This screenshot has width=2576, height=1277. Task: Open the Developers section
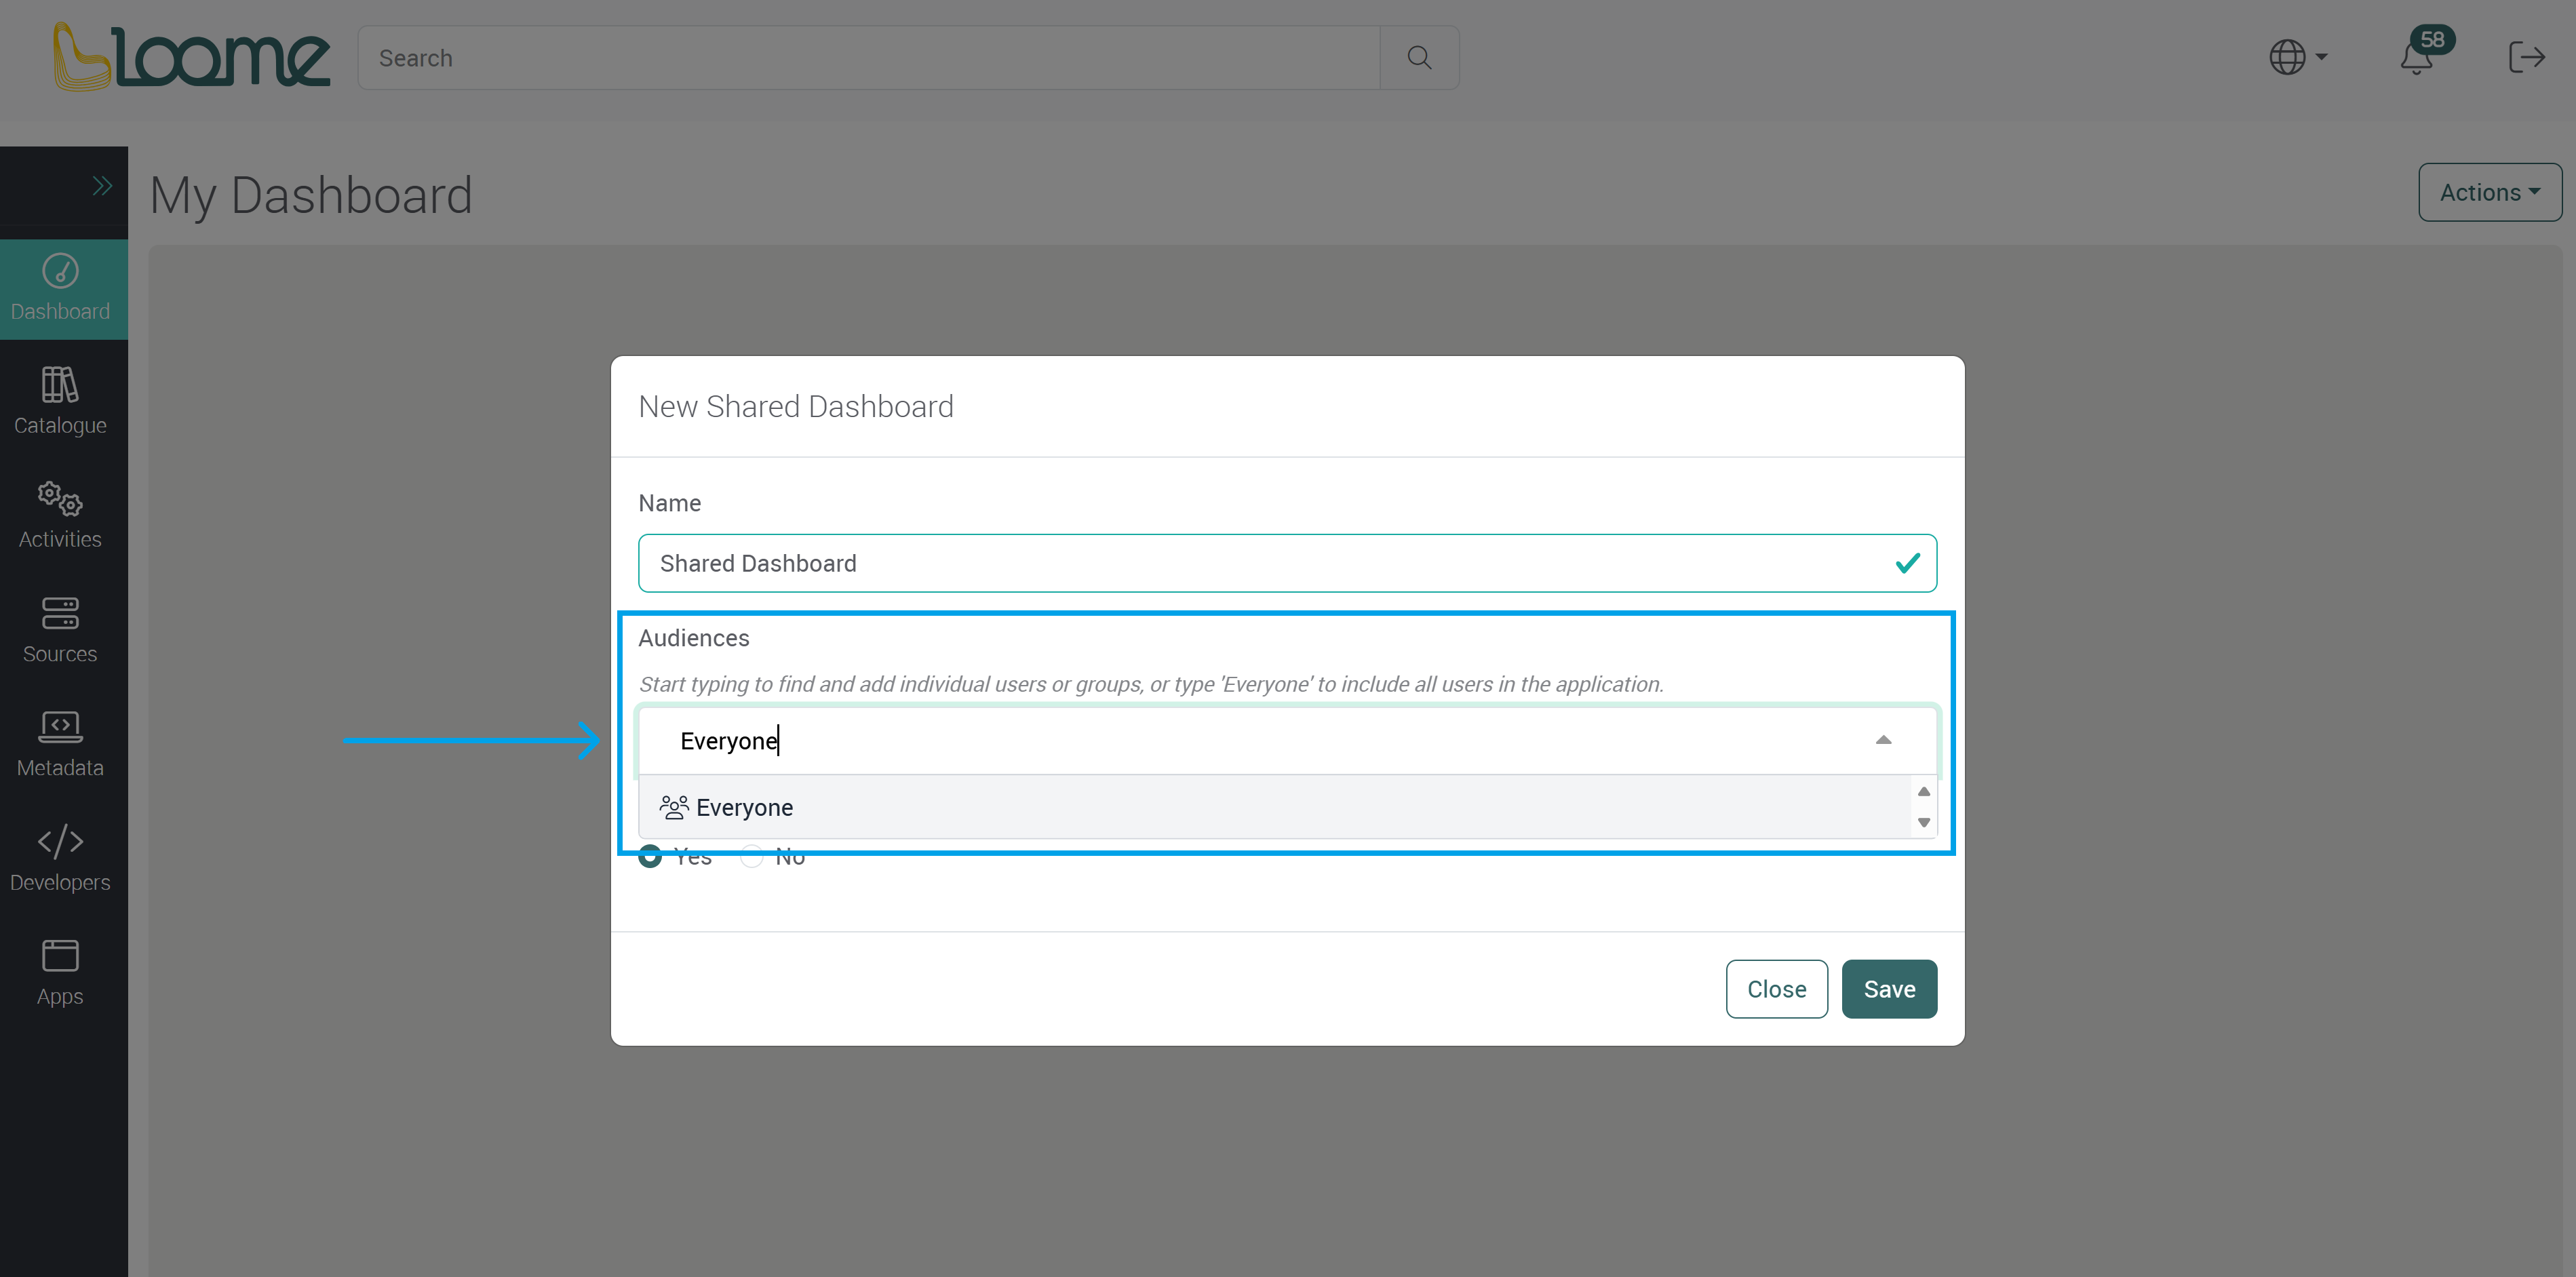click(60, 857)
